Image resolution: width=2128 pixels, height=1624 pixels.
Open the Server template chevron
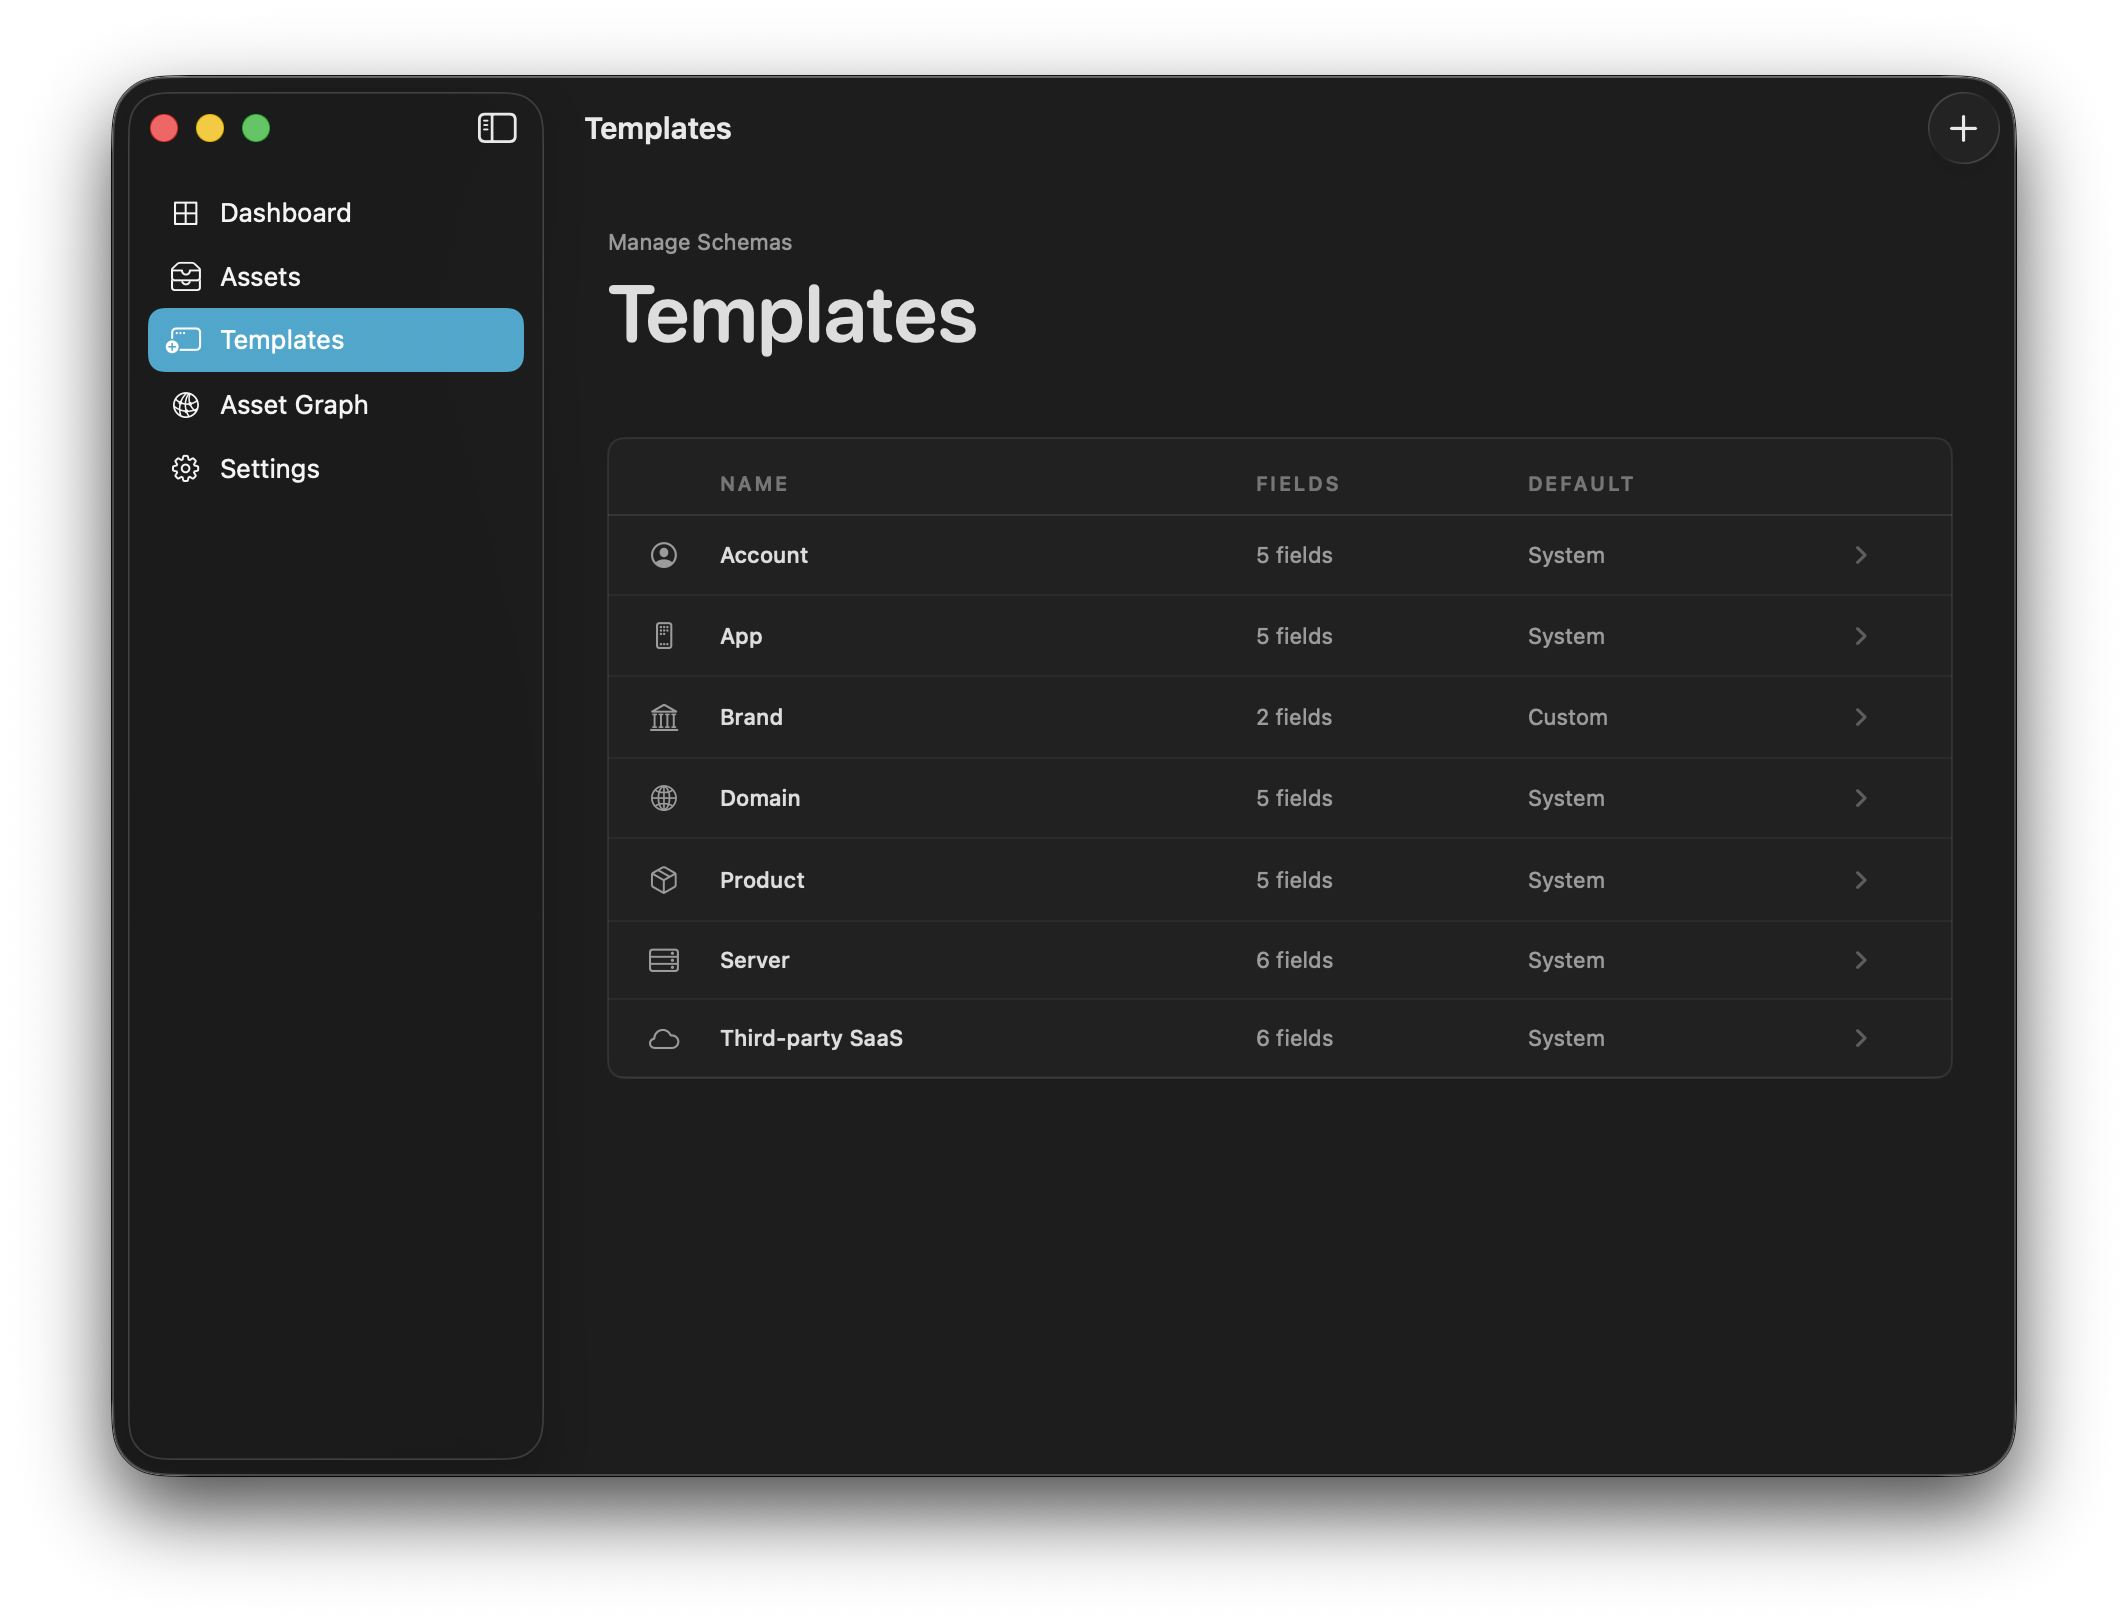tap(1861, 960)
